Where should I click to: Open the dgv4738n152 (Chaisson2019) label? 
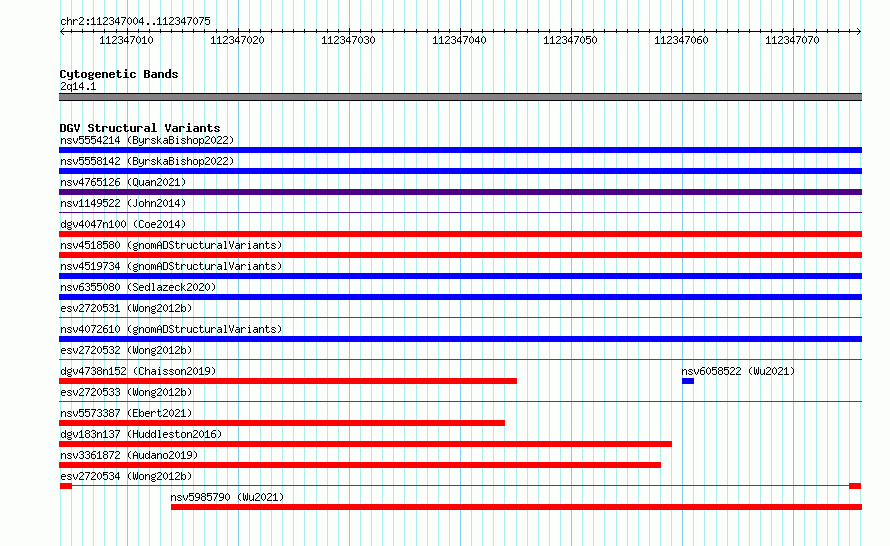click(138, 371)
